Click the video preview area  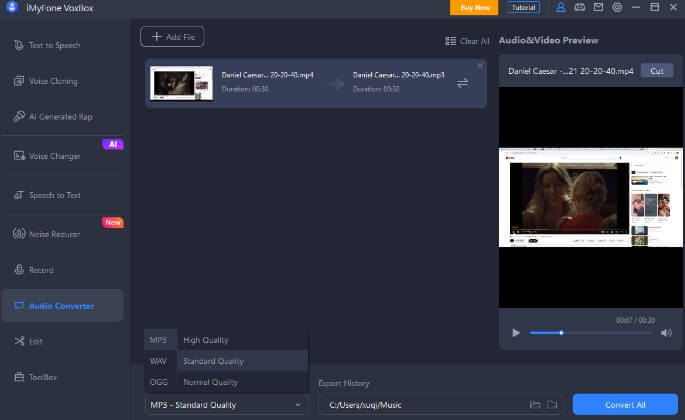pyautogui.click(x=591, y=198)
